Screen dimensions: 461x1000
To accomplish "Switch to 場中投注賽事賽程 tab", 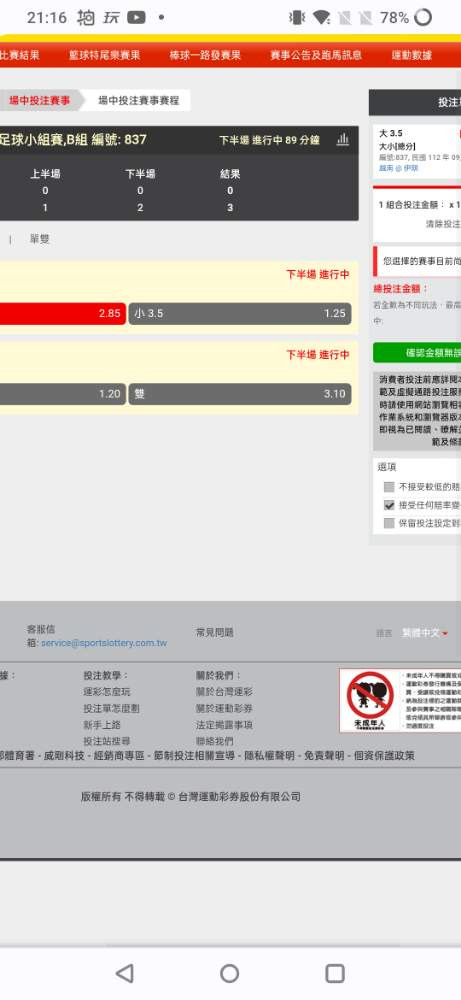I will point(138,100).
